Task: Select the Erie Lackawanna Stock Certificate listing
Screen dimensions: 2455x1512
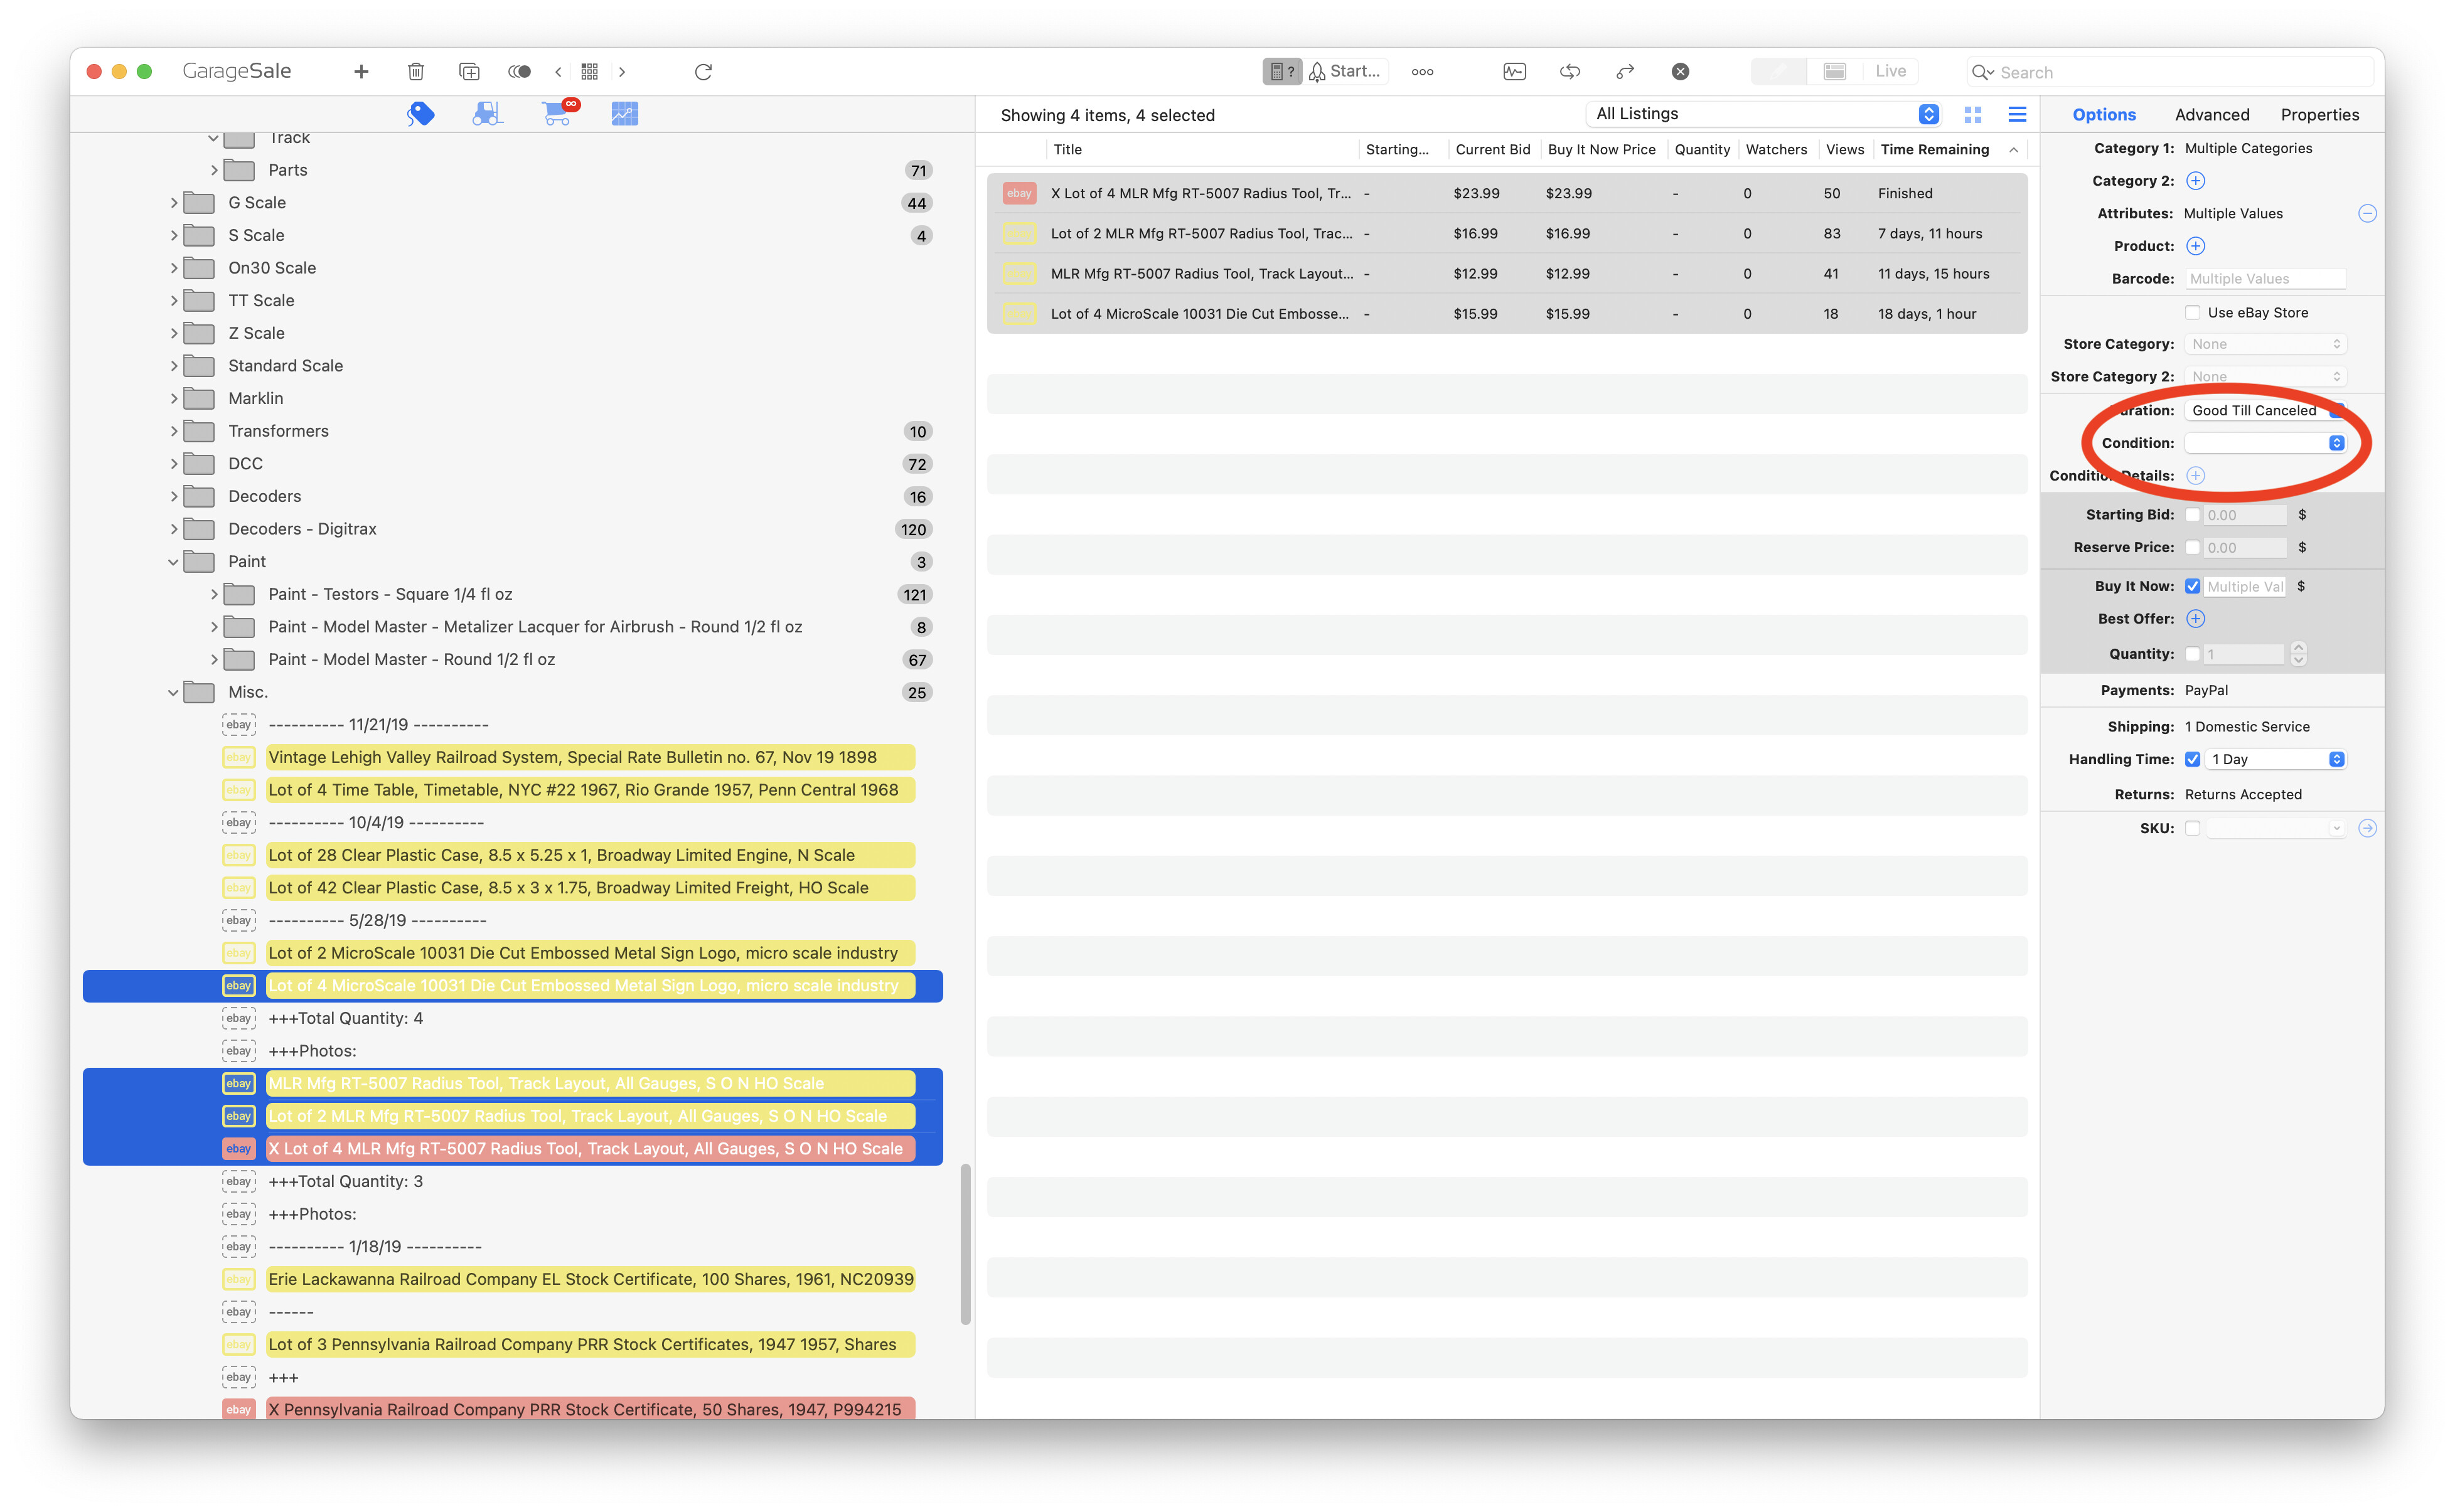Action: 590,1279
